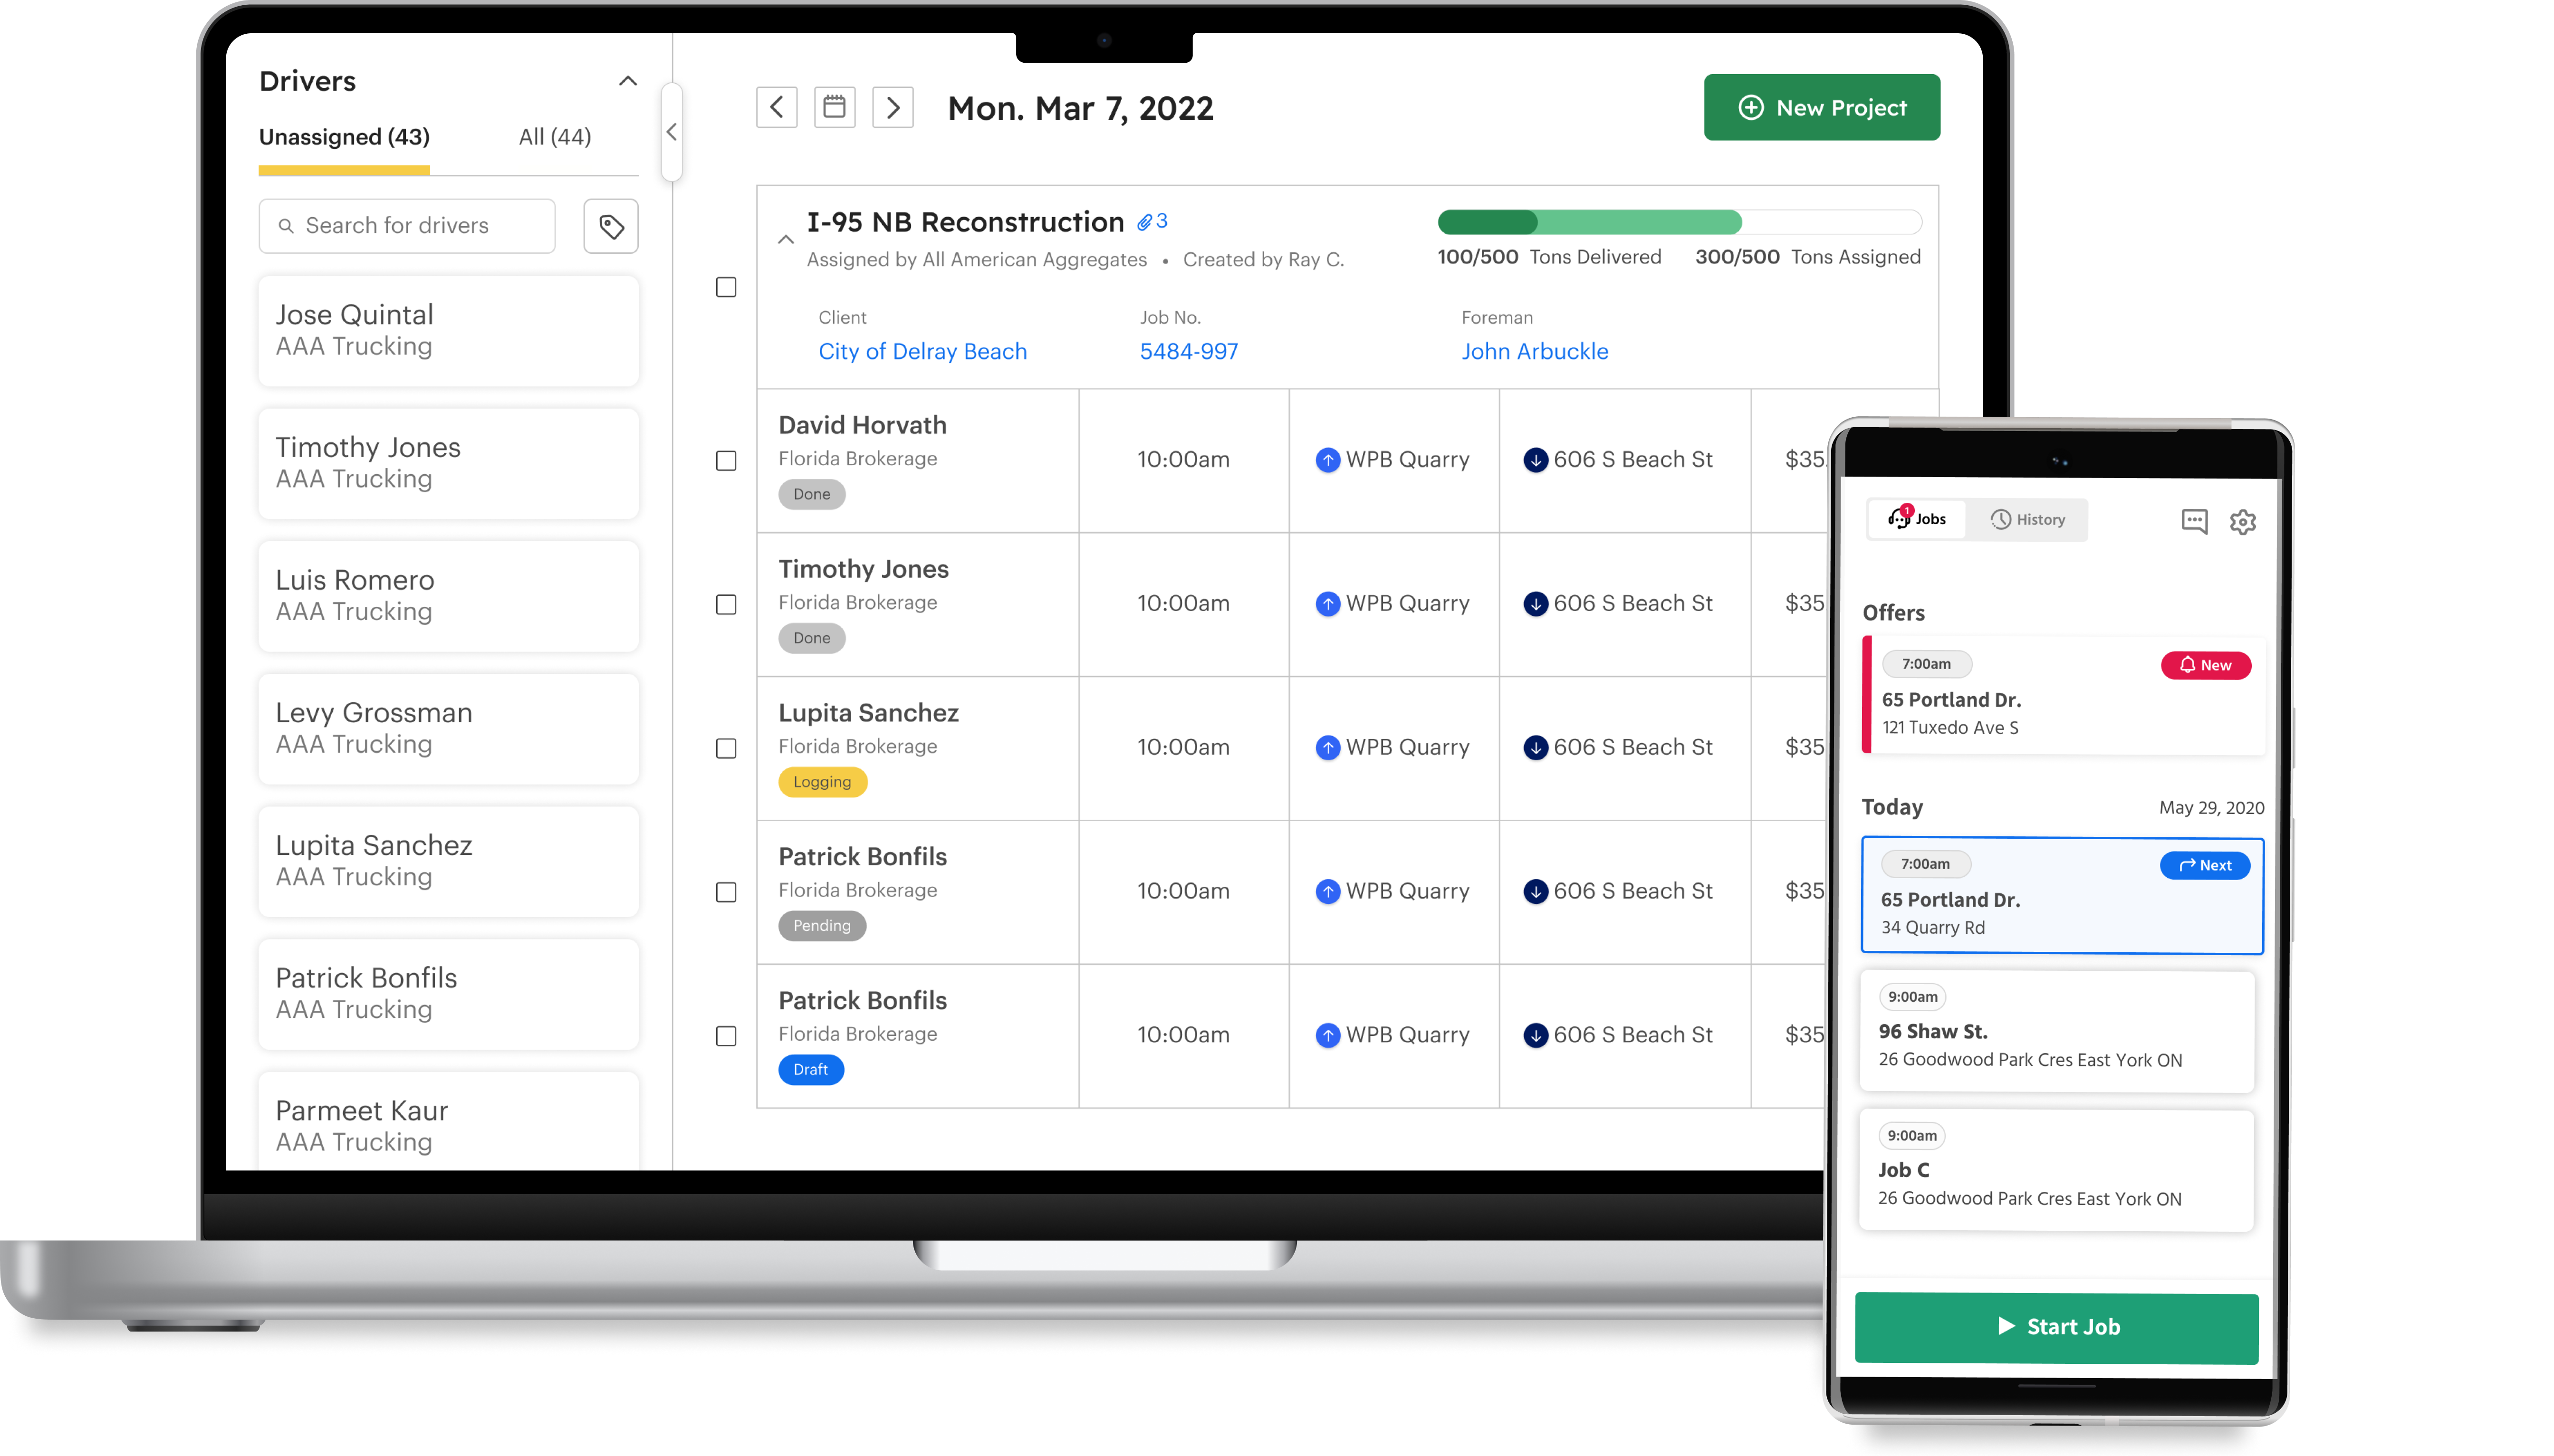Go to previous day arrow
The width and height of the screenshot is (2554, 1456).
(x=776, y=107)
